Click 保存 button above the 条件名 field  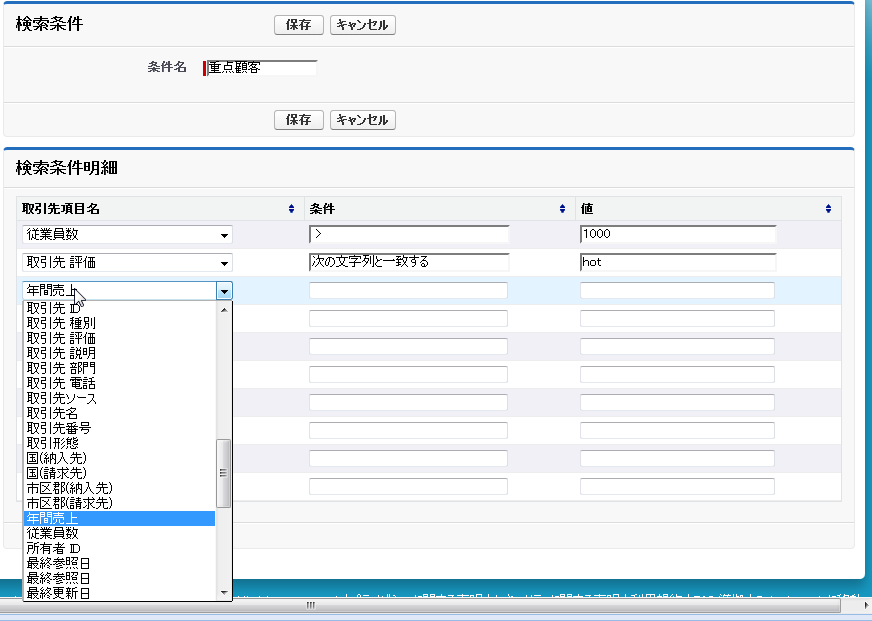pyautogui.click(x=299, y=25)
